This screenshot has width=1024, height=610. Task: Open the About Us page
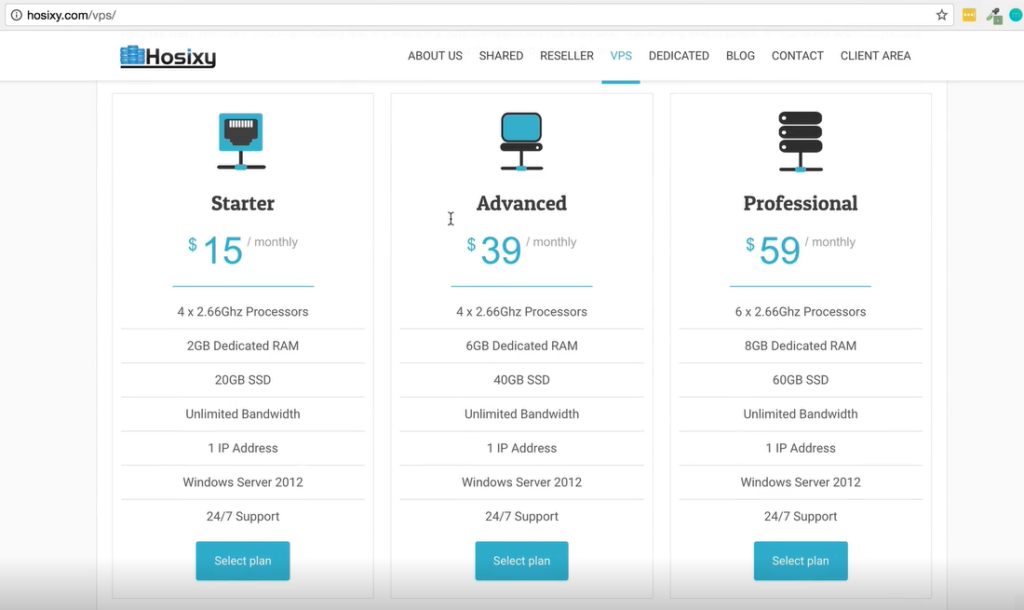[x=435, y=56]
